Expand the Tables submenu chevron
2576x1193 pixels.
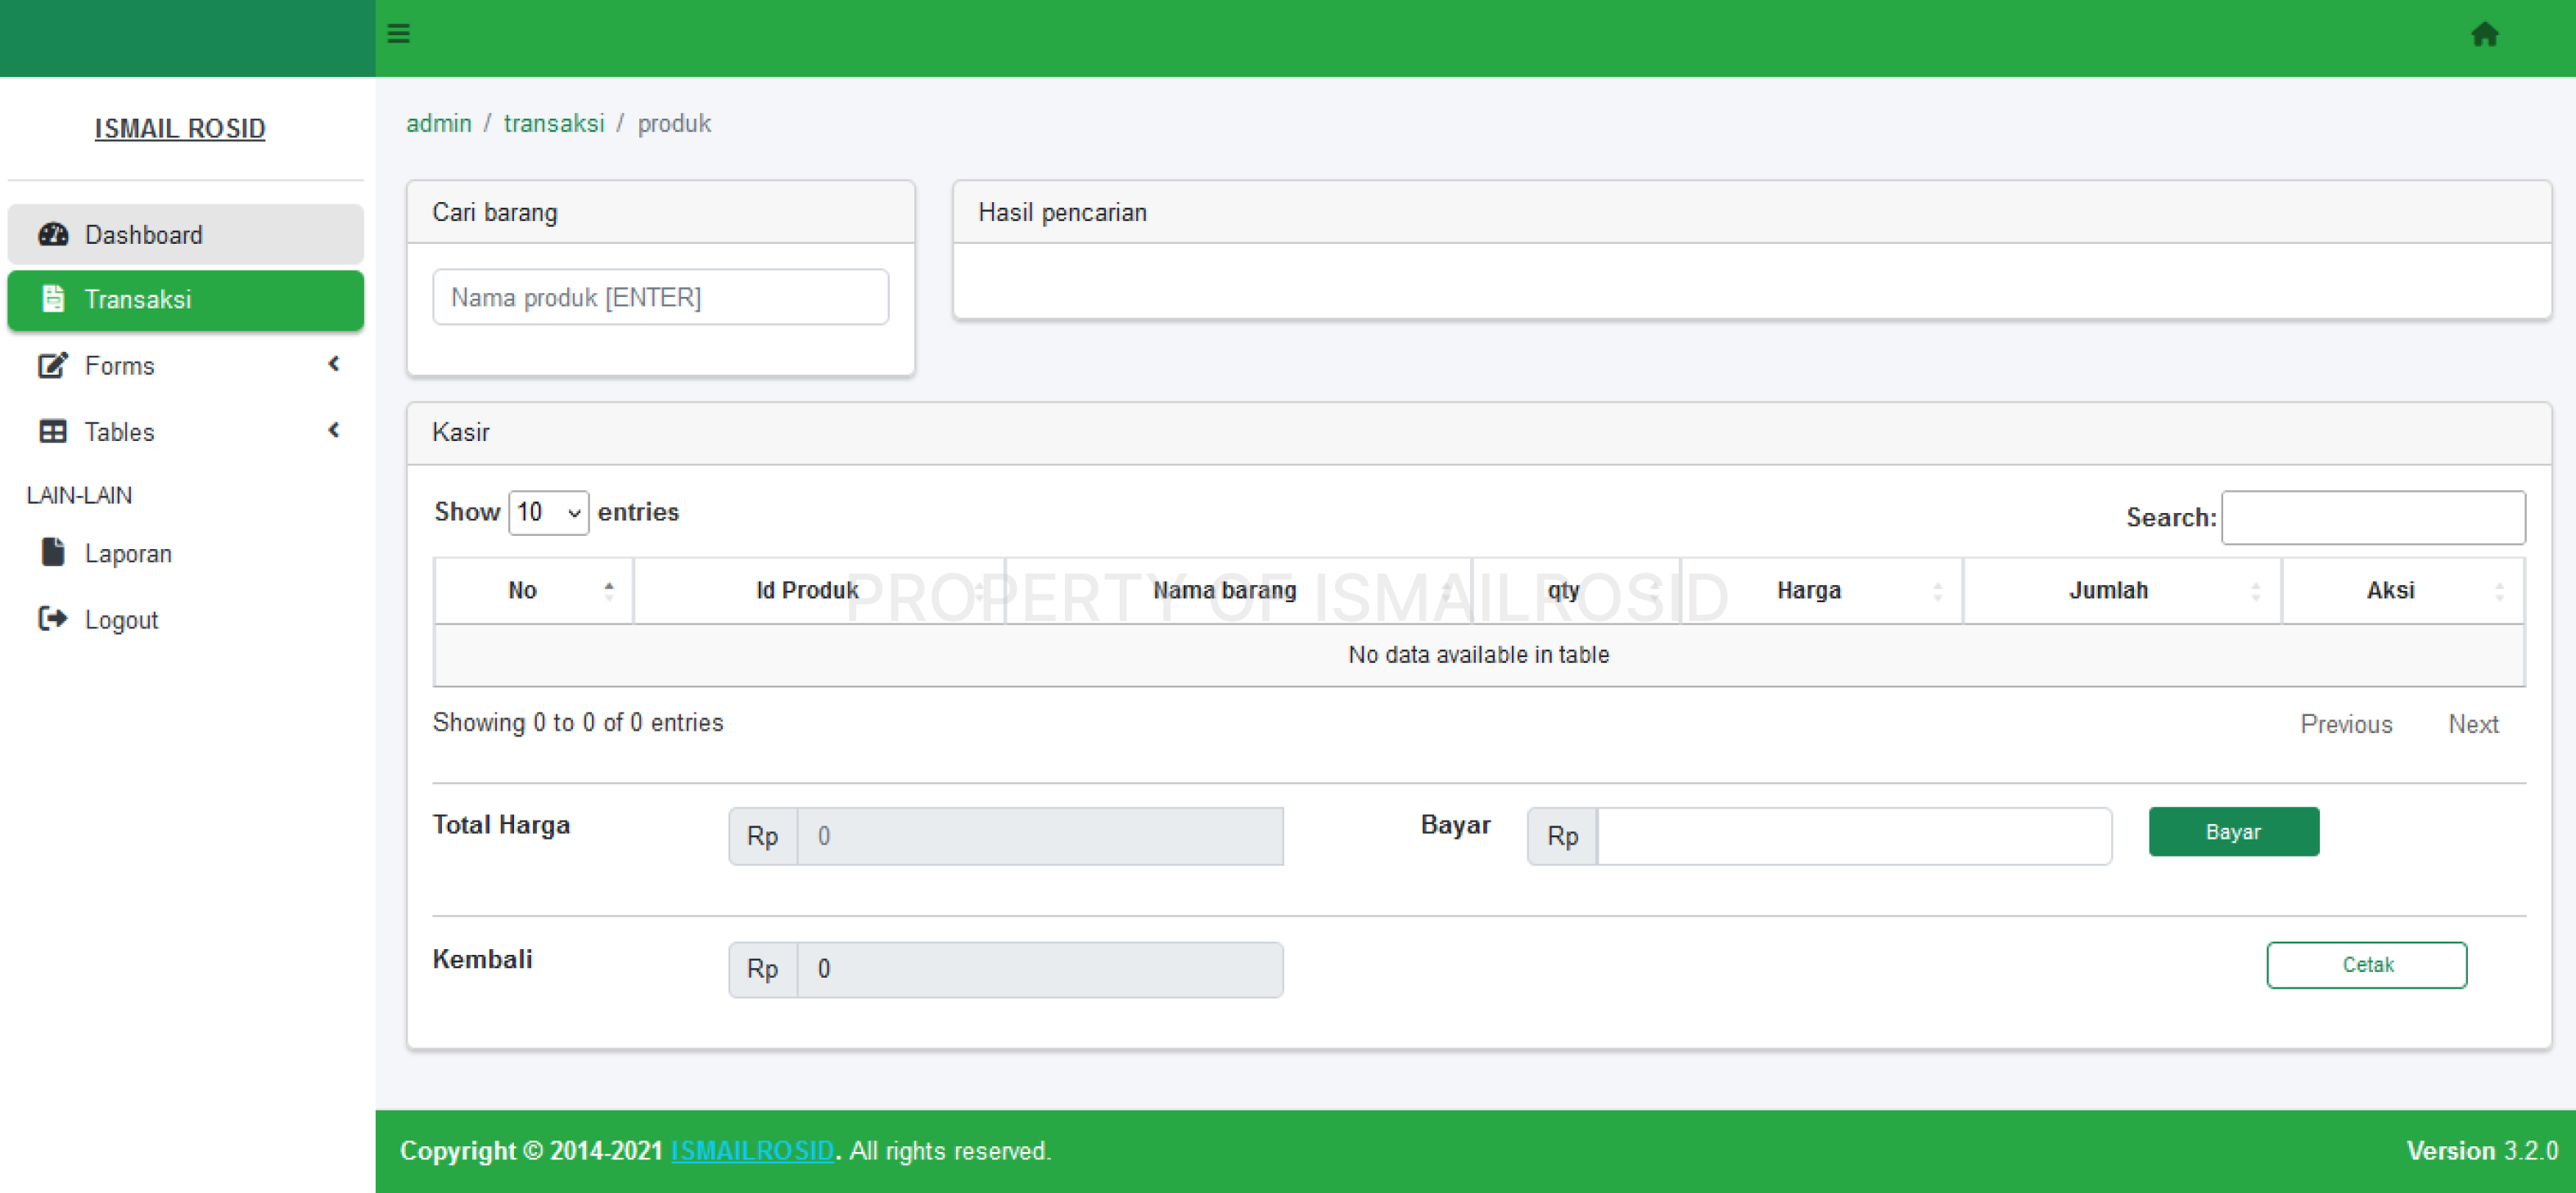pos(334,430)
